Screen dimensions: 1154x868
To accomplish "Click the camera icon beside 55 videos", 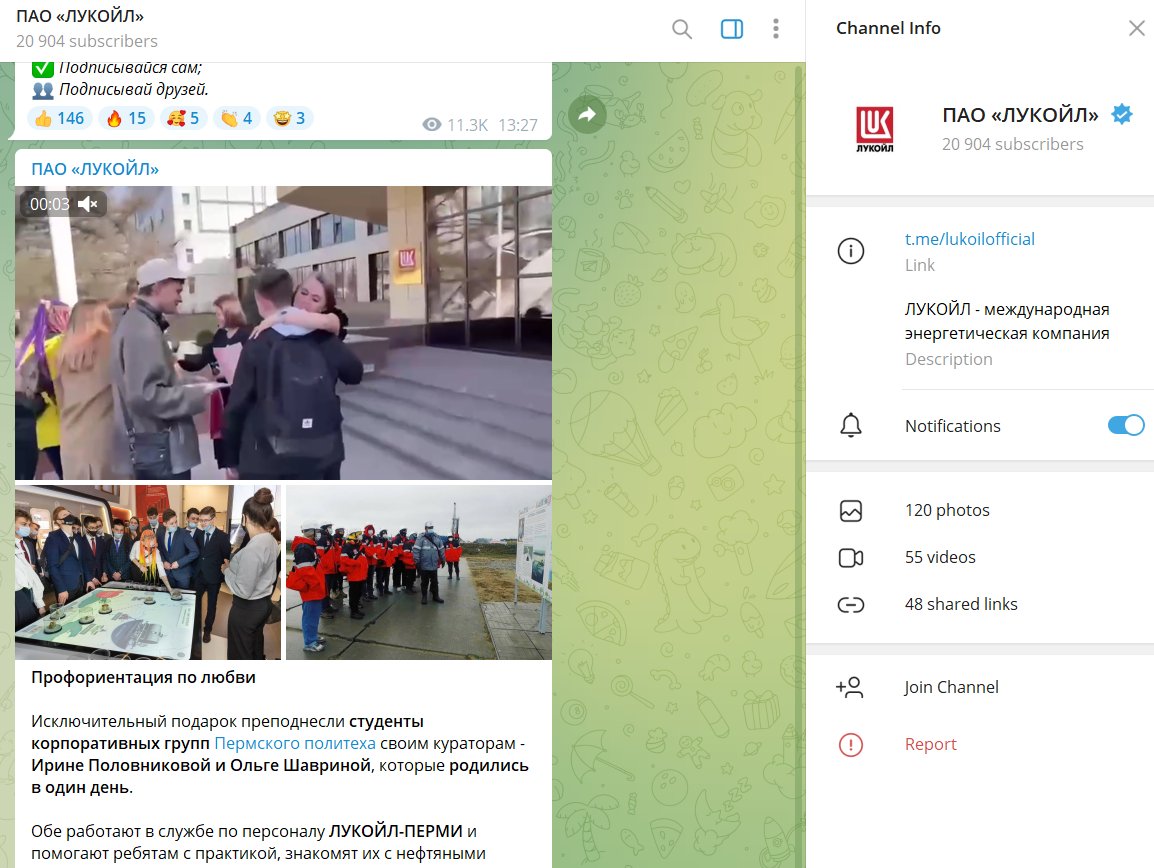I will coord(851,557).
